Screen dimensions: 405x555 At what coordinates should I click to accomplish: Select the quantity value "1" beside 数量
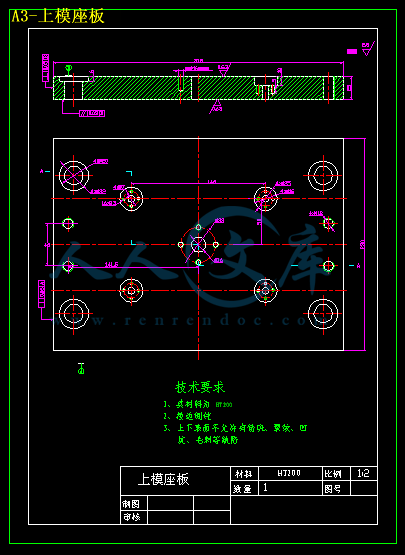tap(266, 488)
